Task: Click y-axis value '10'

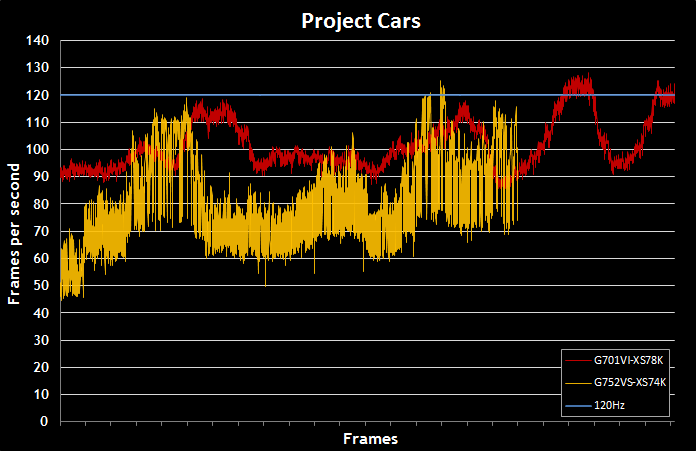Action: tap(41, 394)
